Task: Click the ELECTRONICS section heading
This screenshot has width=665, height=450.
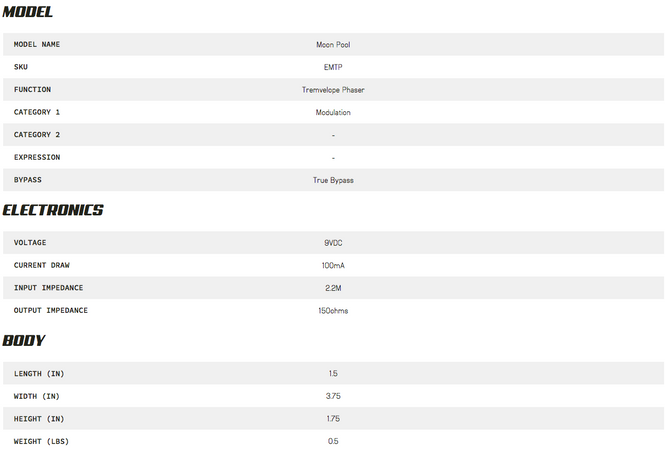Action: 53,210
